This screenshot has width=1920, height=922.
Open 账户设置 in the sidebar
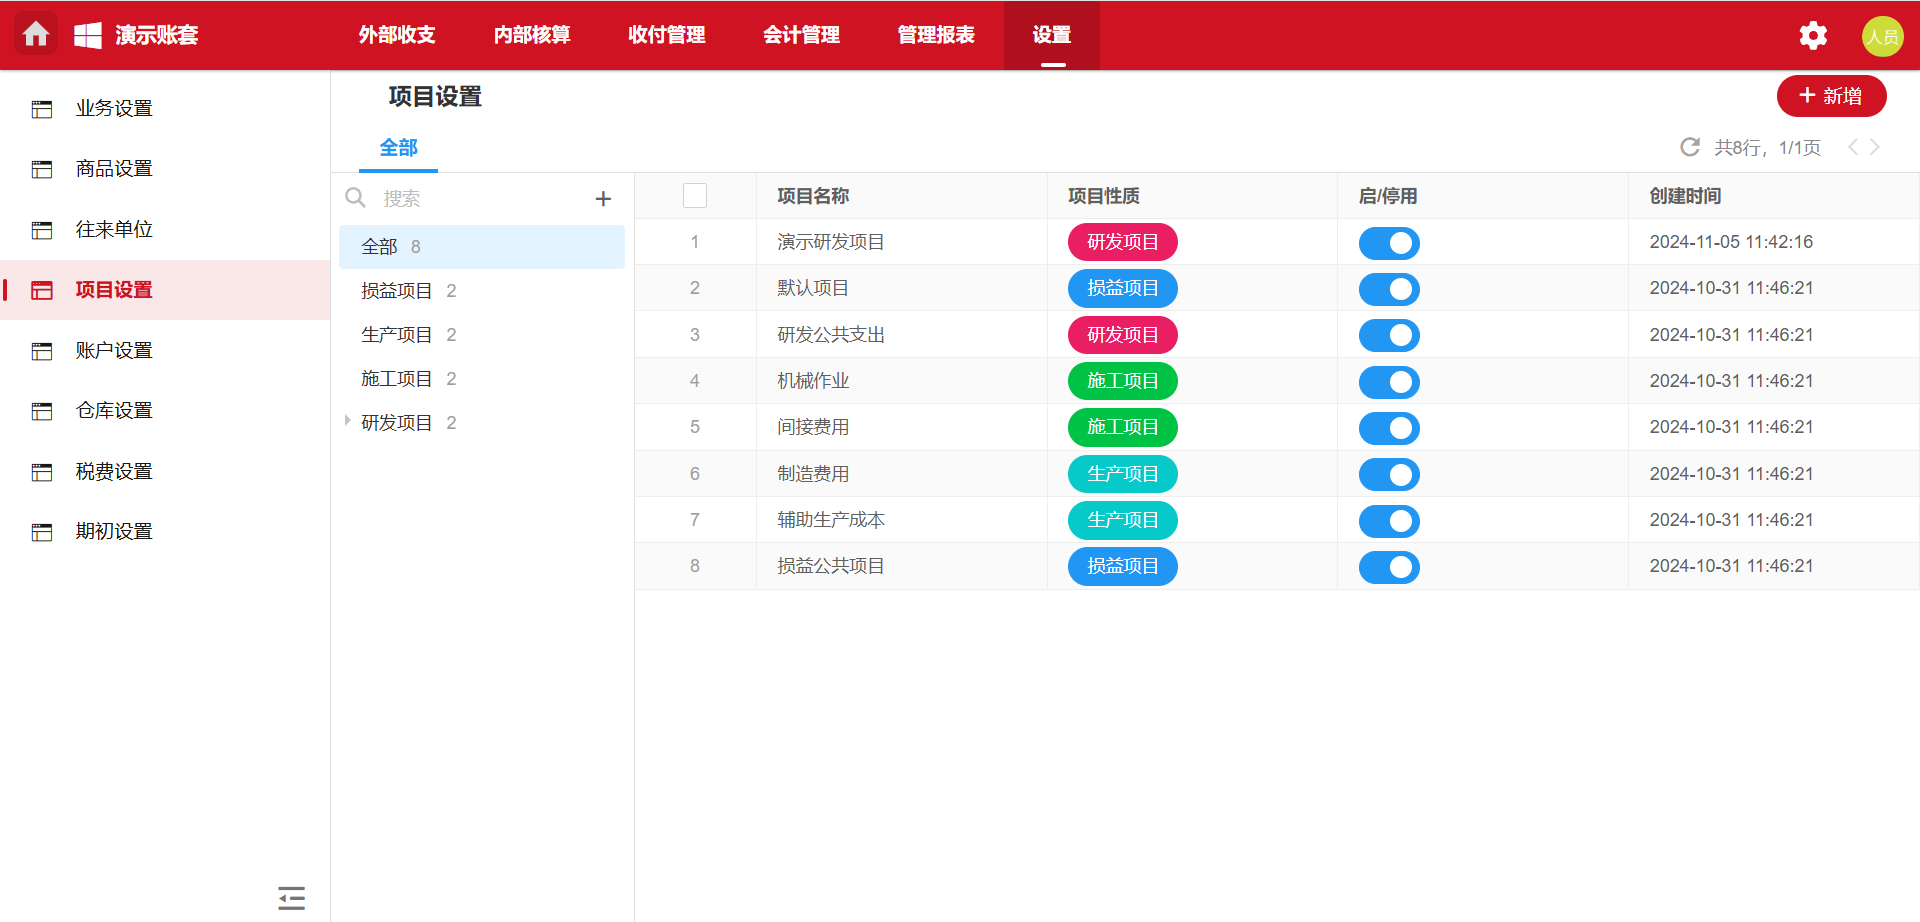(x=114, y=351)
